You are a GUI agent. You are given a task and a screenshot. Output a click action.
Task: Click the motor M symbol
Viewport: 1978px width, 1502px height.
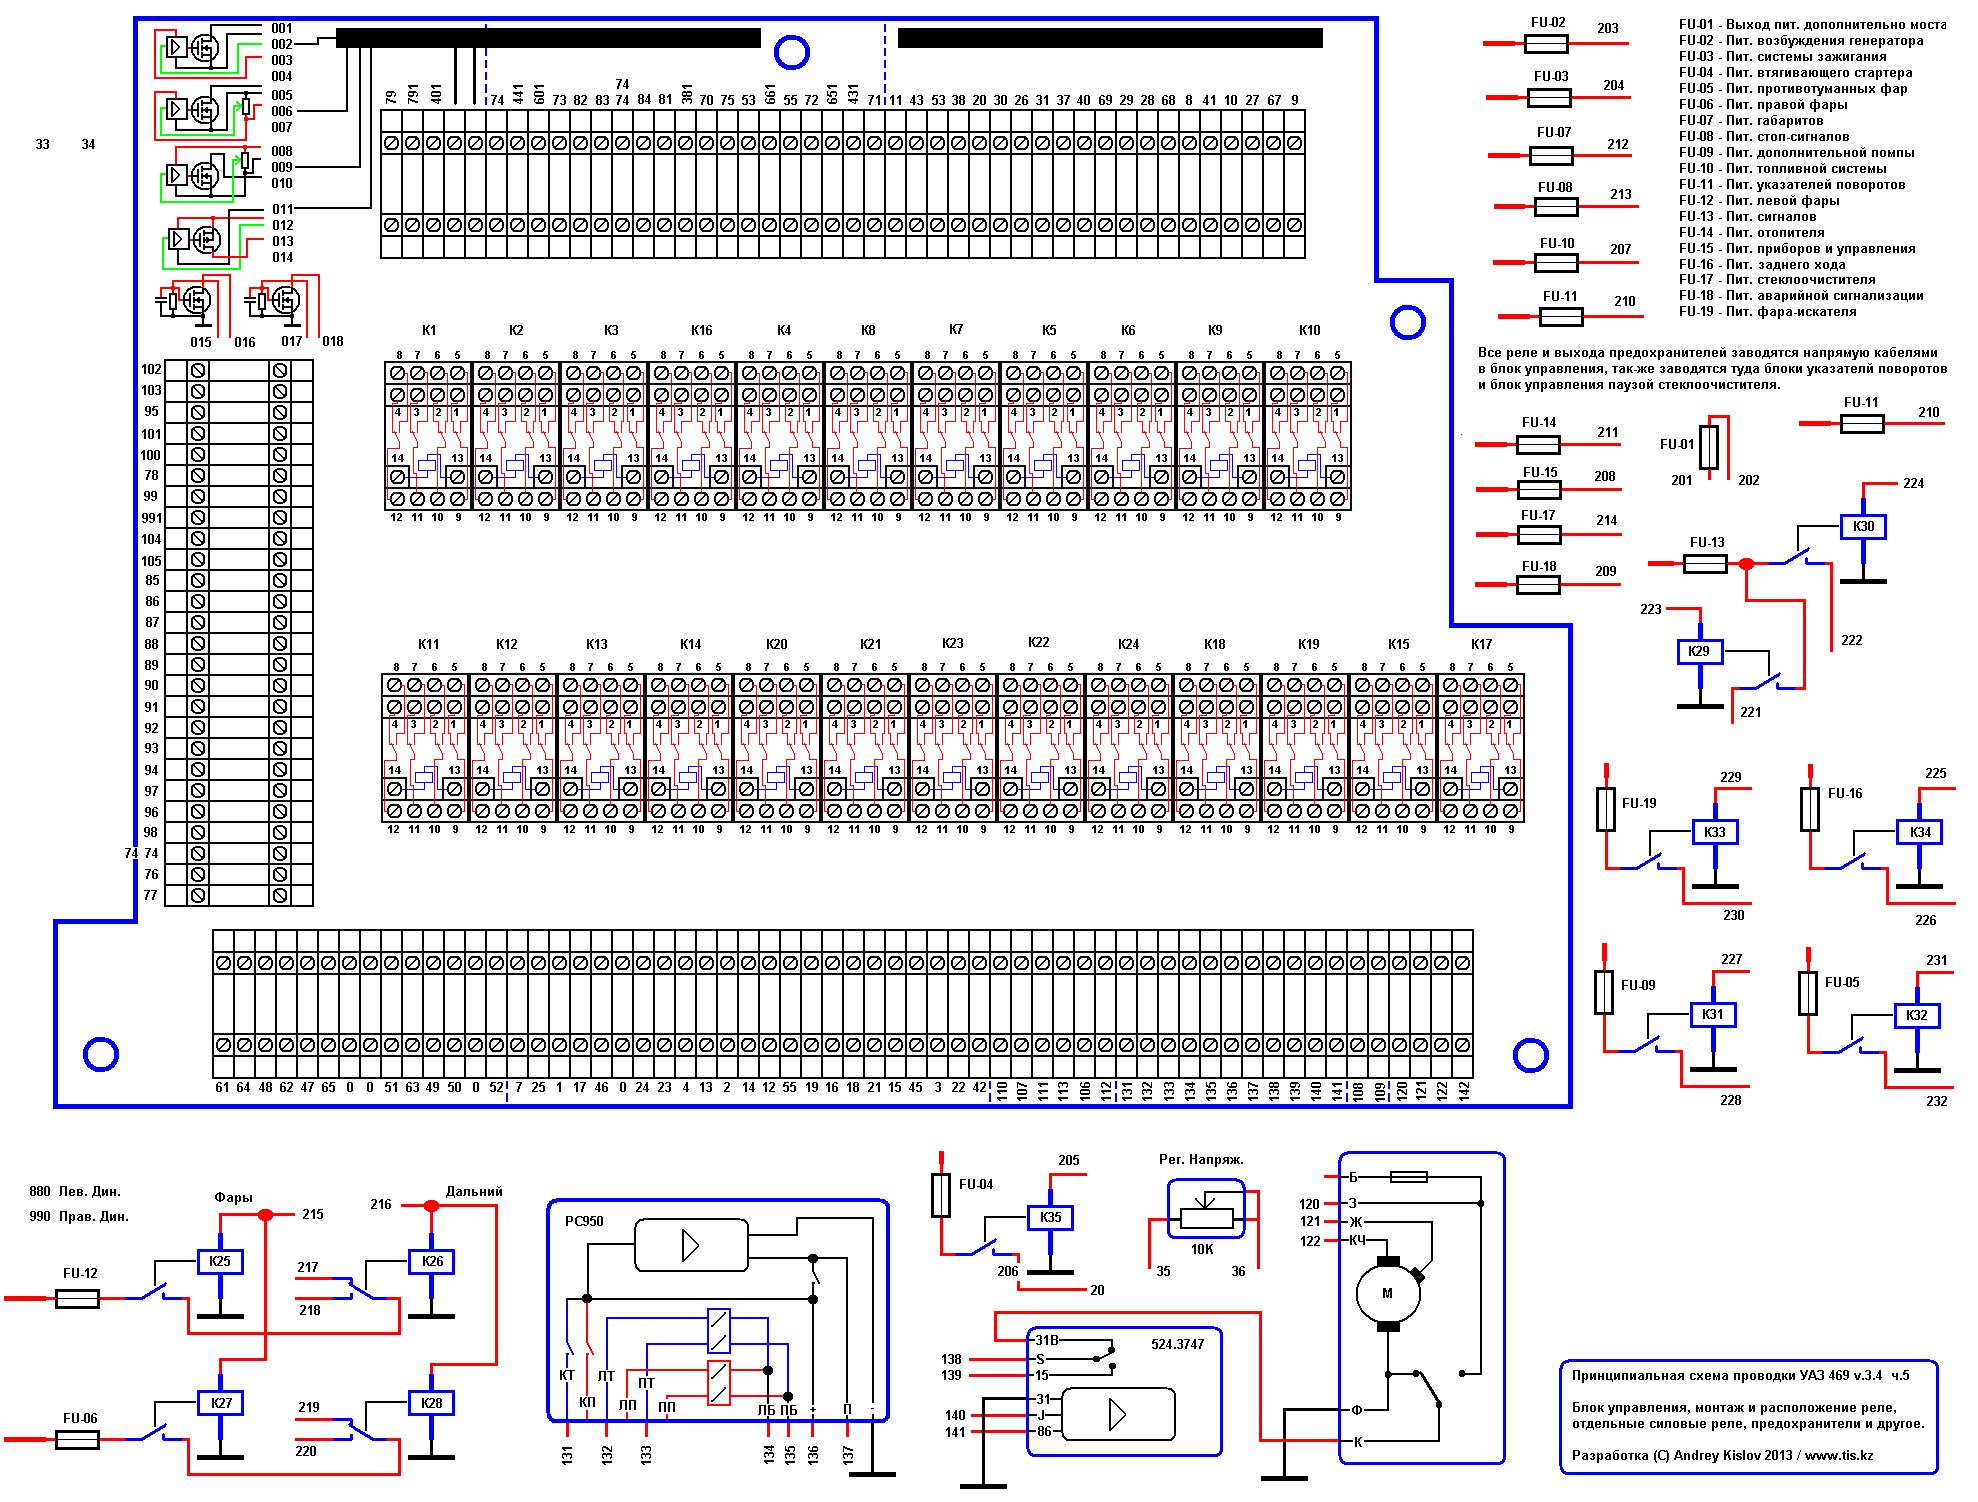click(1387, 1293)
